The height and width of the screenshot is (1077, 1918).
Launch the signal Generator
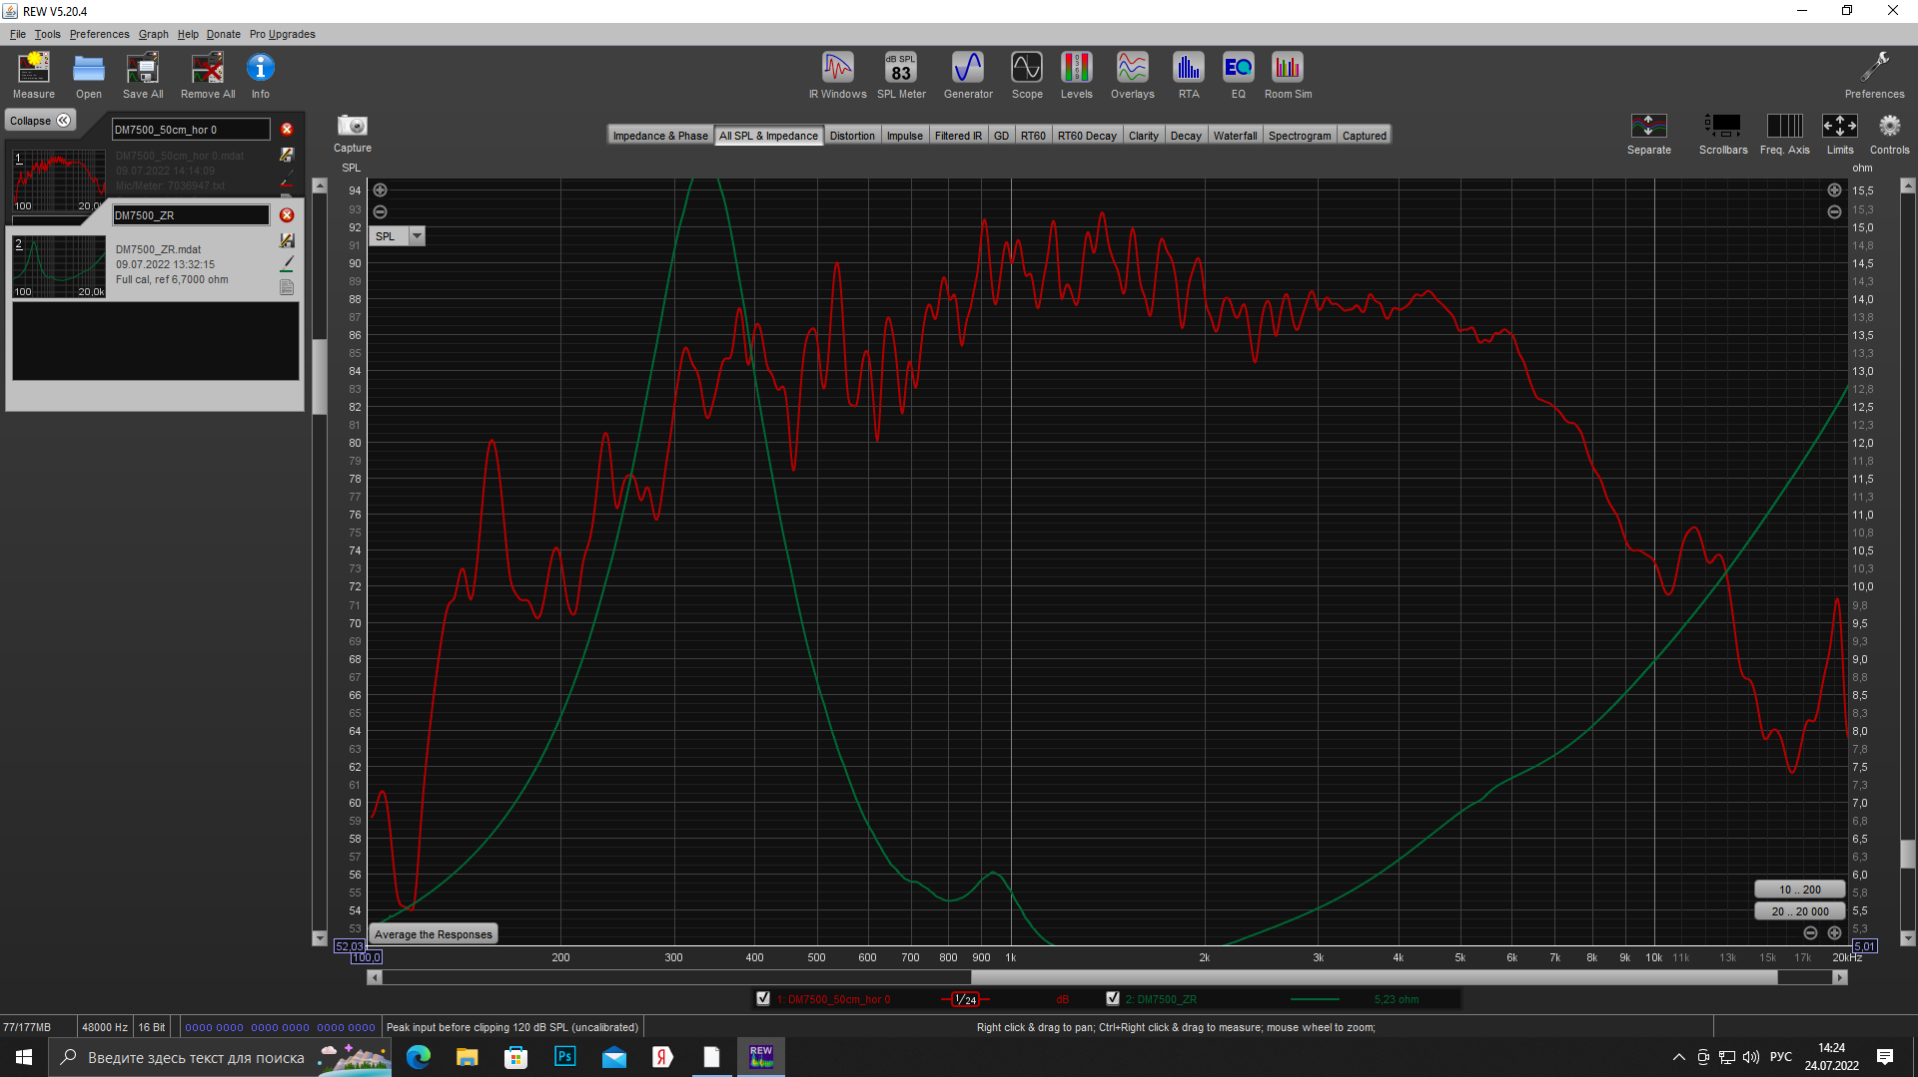point(968,76)
